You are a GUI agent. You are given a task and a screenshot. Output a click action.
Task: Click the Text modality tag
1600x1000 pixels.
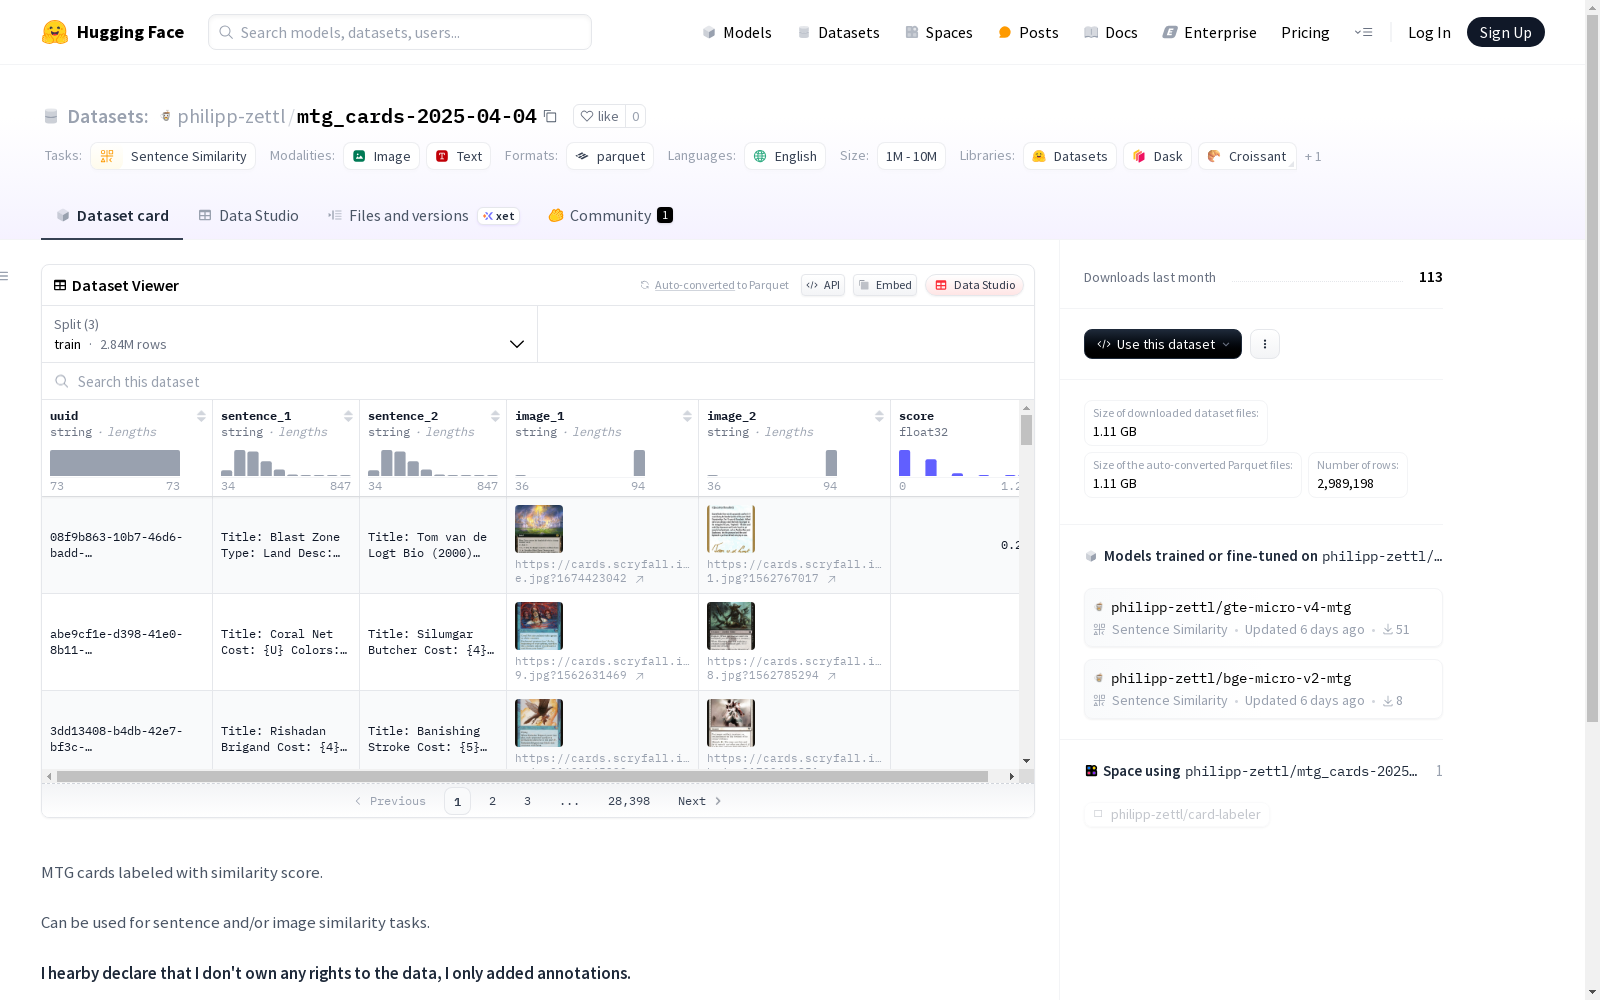459,156
